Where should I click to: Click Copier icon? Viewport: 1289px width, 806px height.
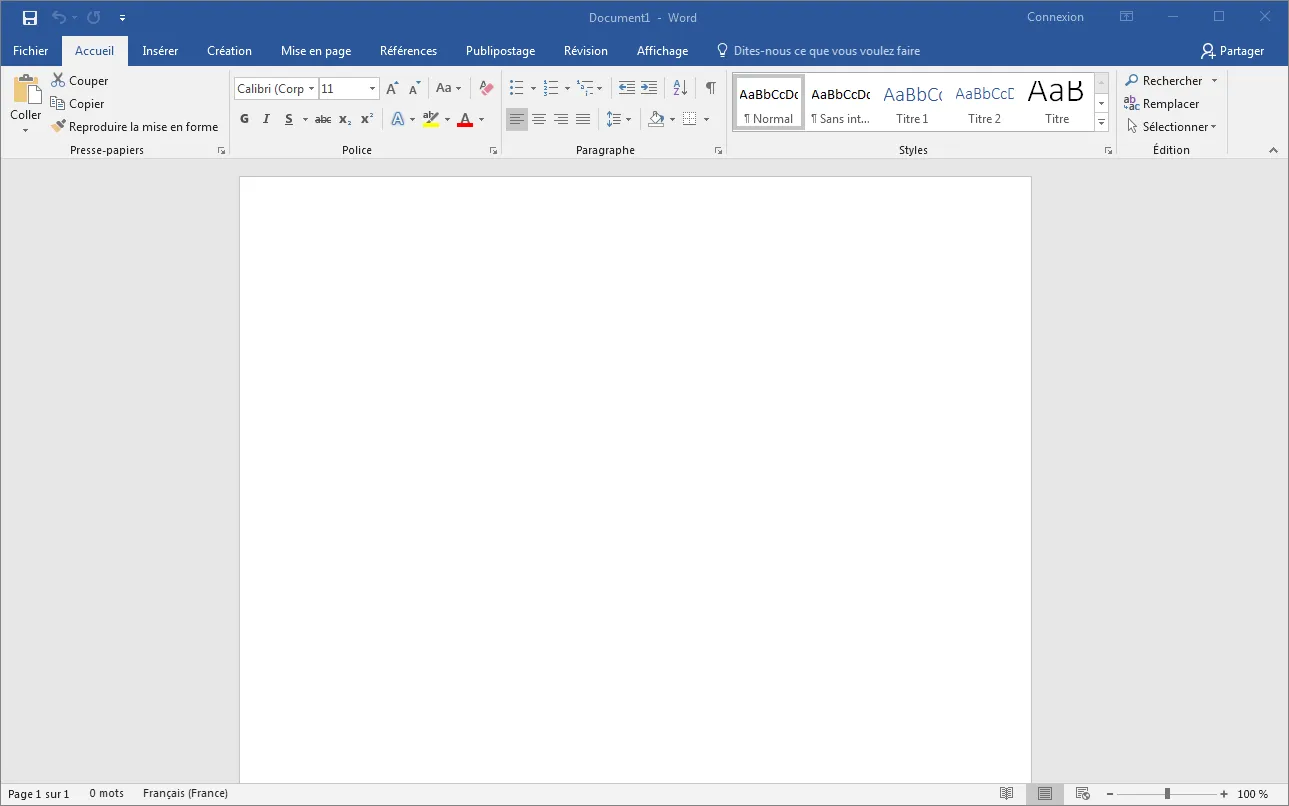point(58,103)
